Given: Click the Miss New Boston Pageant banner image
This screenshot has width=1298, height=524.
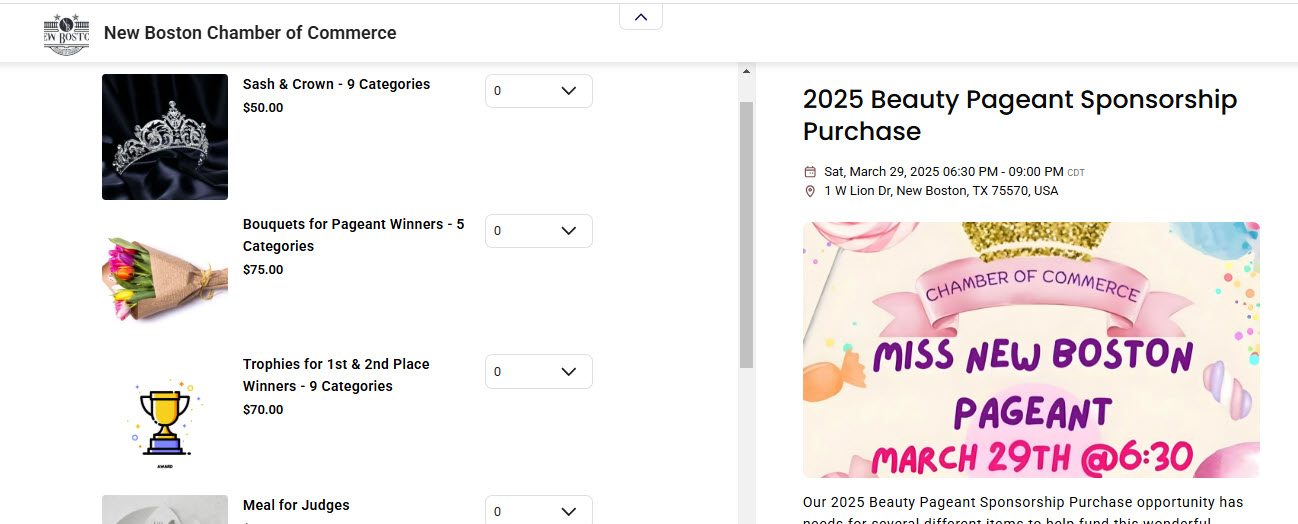Looking at the screenshot, I should click(1031, 350).
